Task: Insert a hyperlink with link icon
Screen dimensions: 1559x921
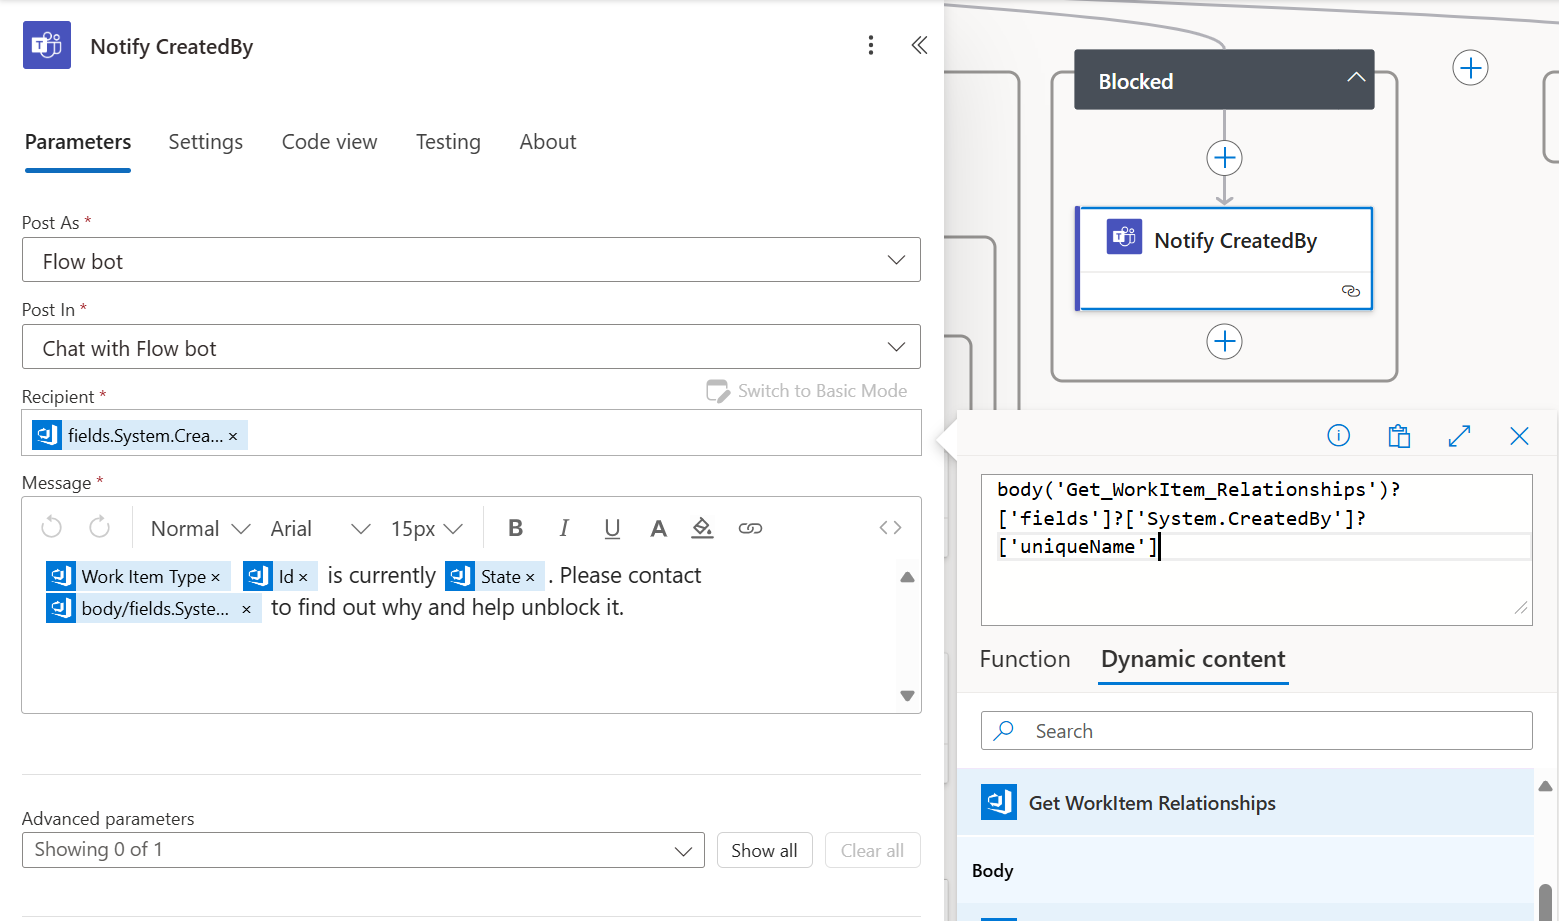Action: 750,528
